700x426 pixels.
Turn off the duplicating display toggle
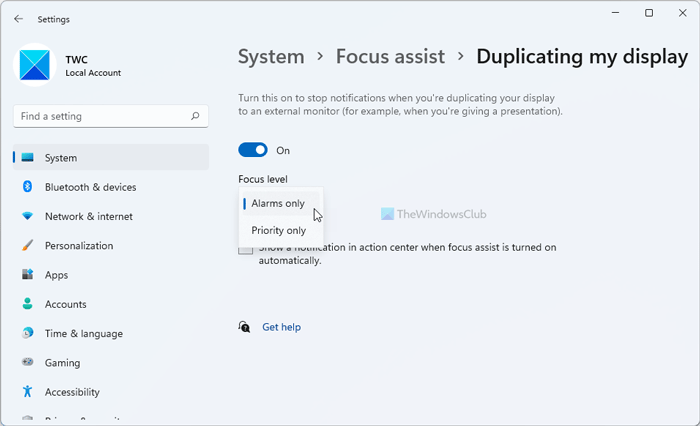(x=253, y=150)
